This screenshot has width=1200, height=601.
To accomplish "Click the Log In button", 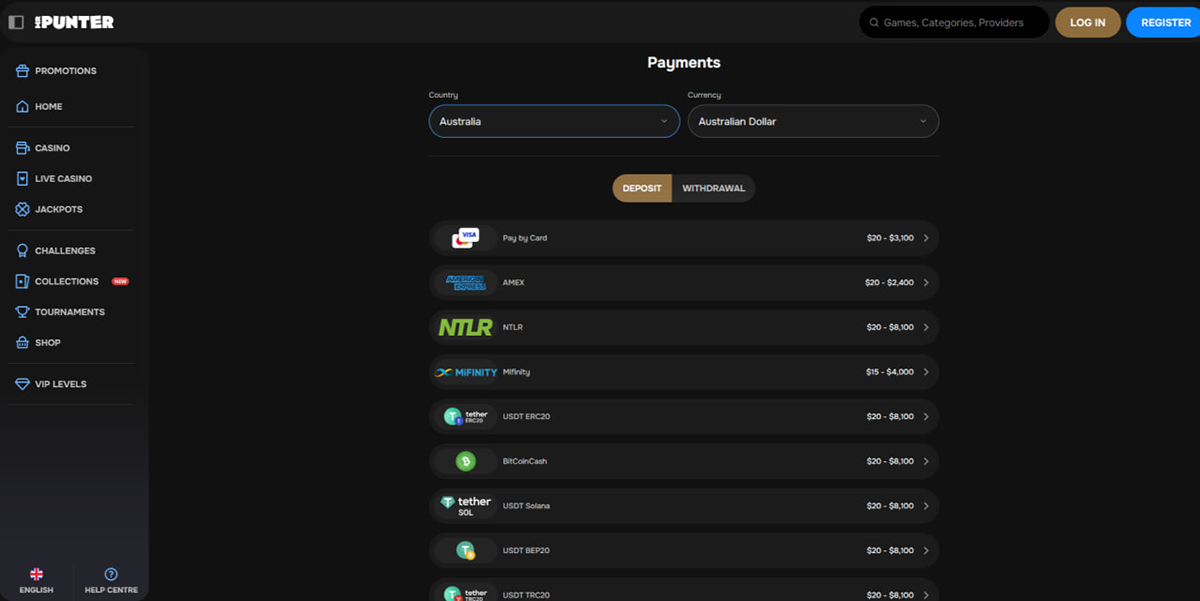I will tap(1088, 22).
